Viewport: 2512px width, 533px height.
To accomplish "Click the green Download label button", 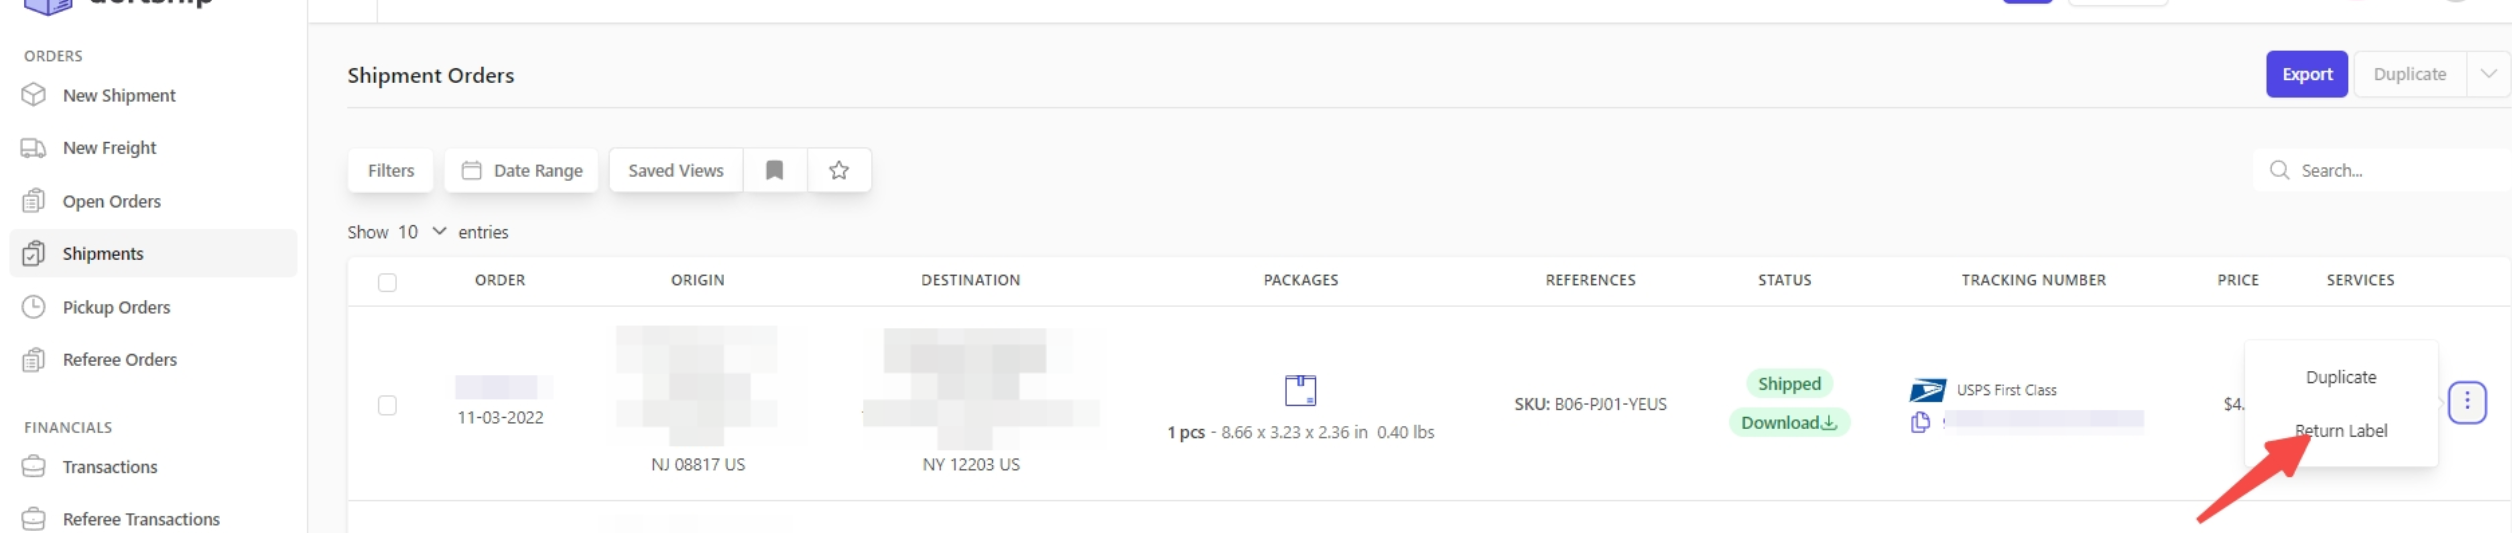I will [x=1789, y=423].
